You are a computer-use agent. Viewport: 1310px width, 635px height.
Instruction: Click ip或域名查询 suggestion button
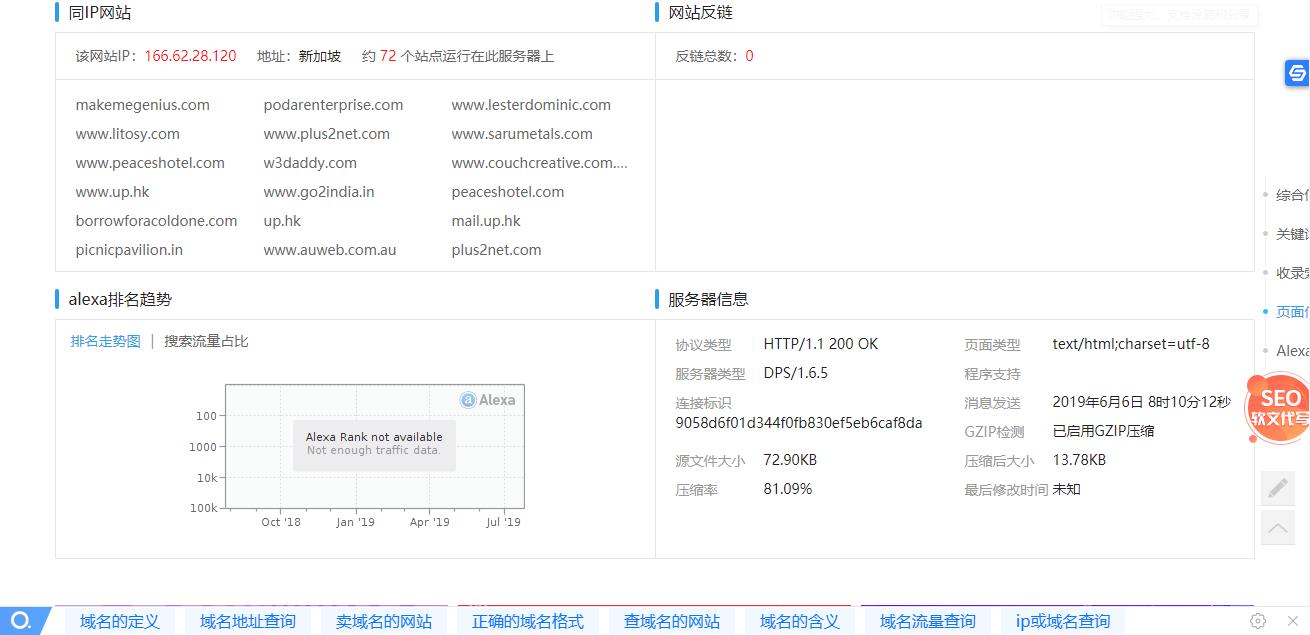pyautogui.click(x=1062, y=621)
